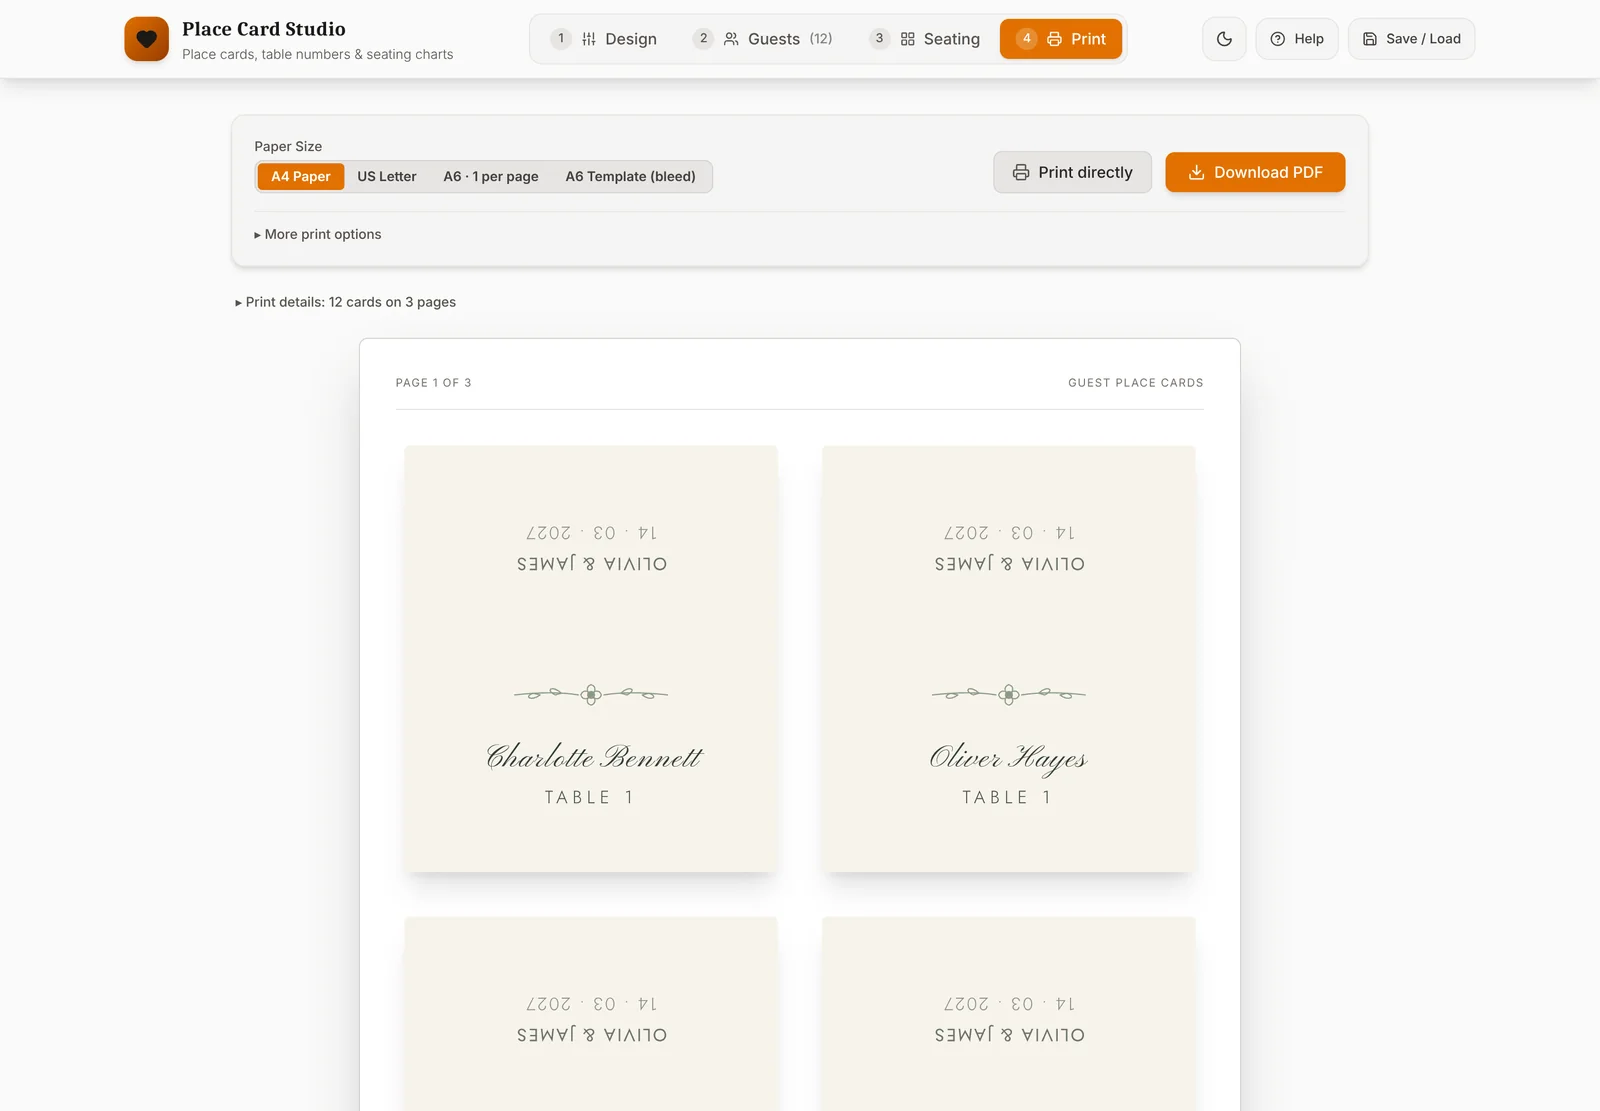Expand More print options
This screenshot has width=1600, height=1111.
[318, 234]
